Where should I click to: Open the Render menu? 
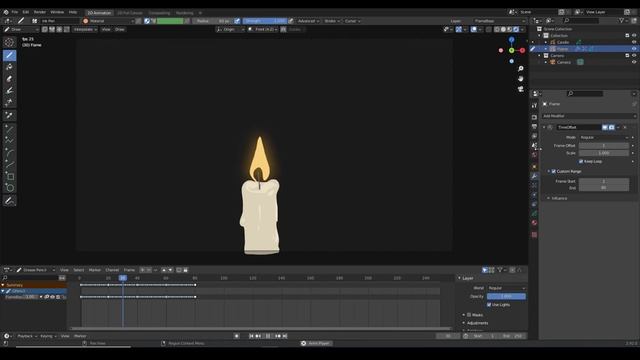point(40,12)
